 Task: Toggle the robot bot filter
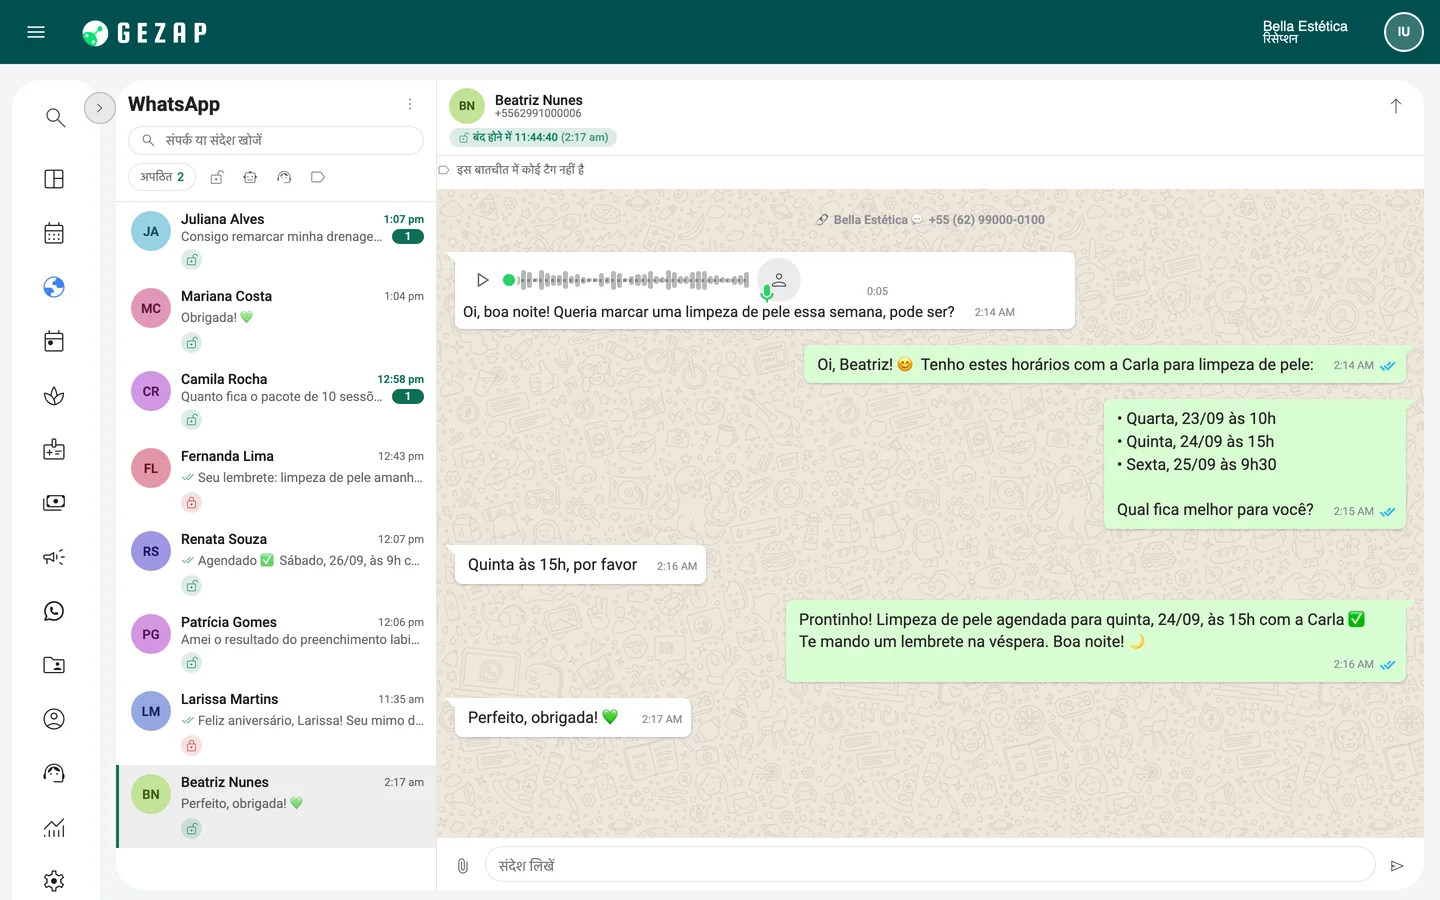(x=250, y=177)
